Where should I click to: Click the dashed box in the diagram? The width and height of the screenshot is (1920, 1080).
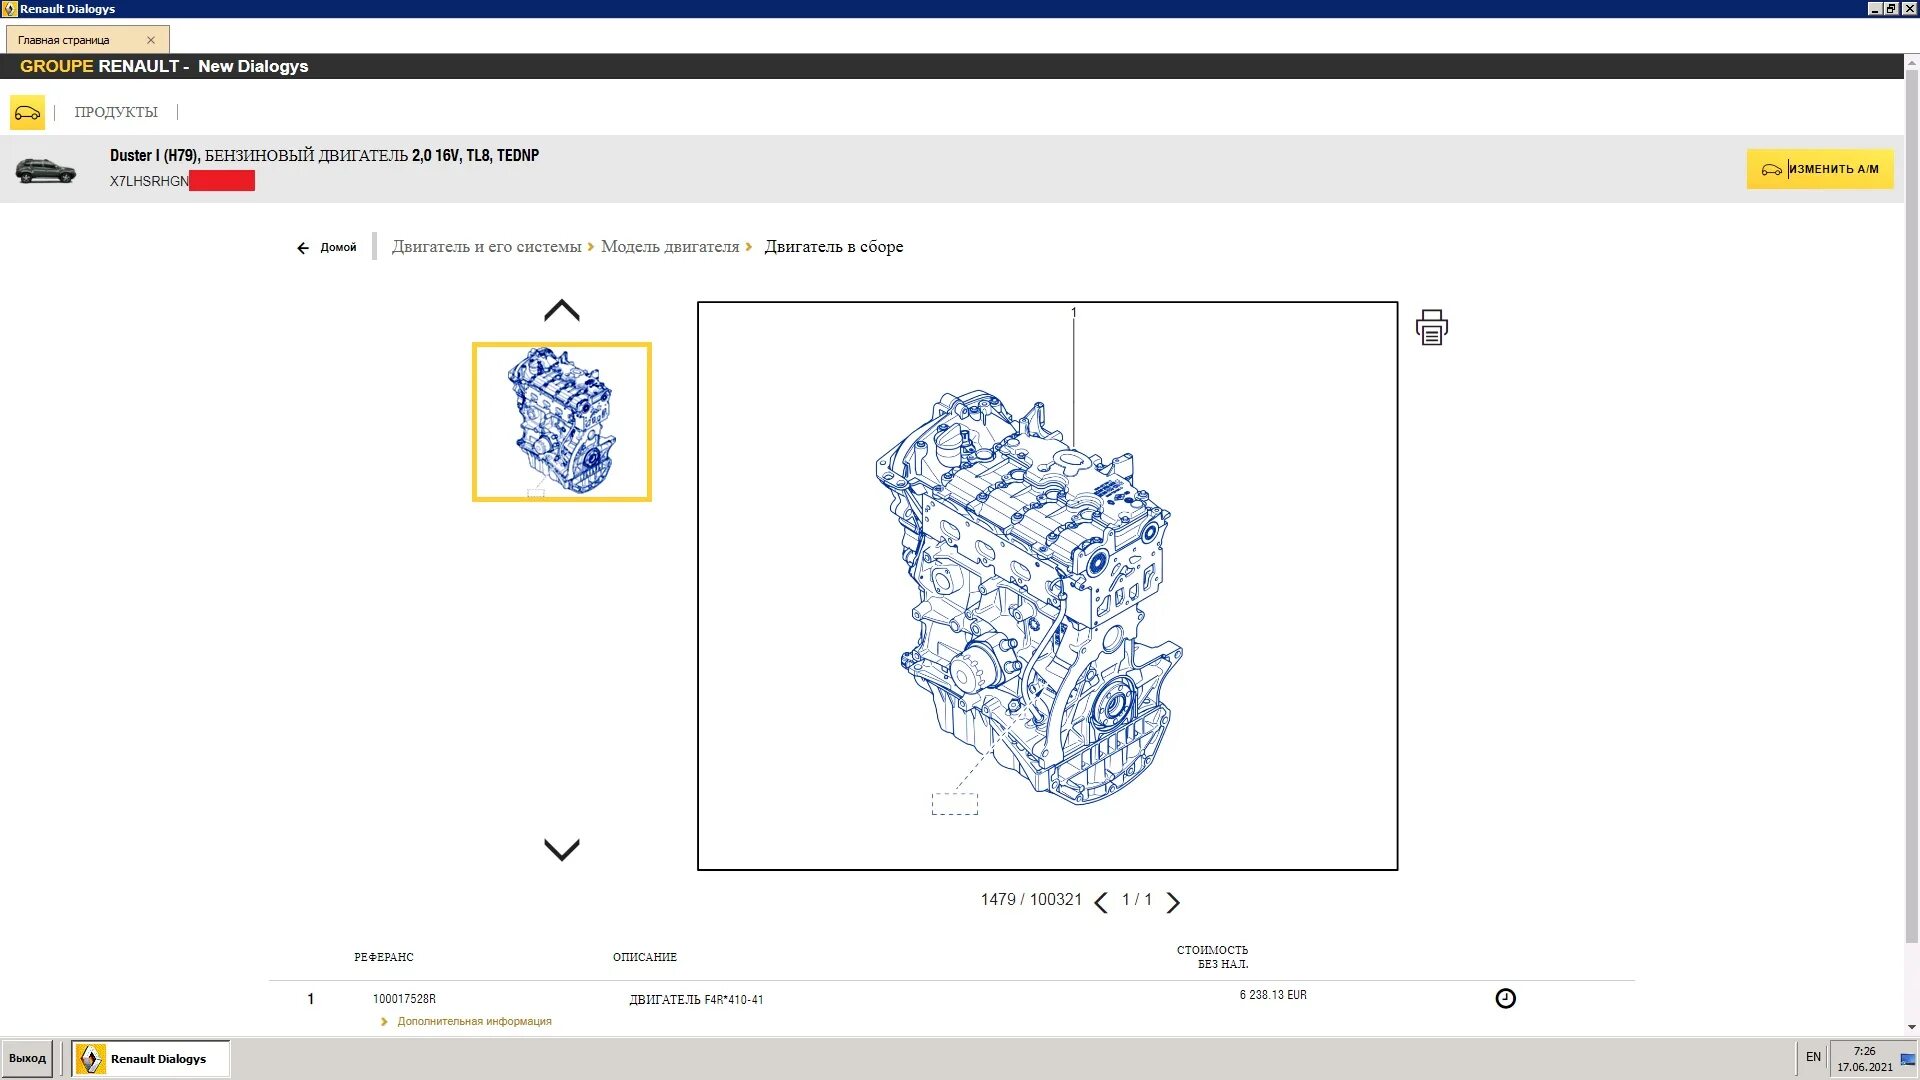(x=955, y=804)
